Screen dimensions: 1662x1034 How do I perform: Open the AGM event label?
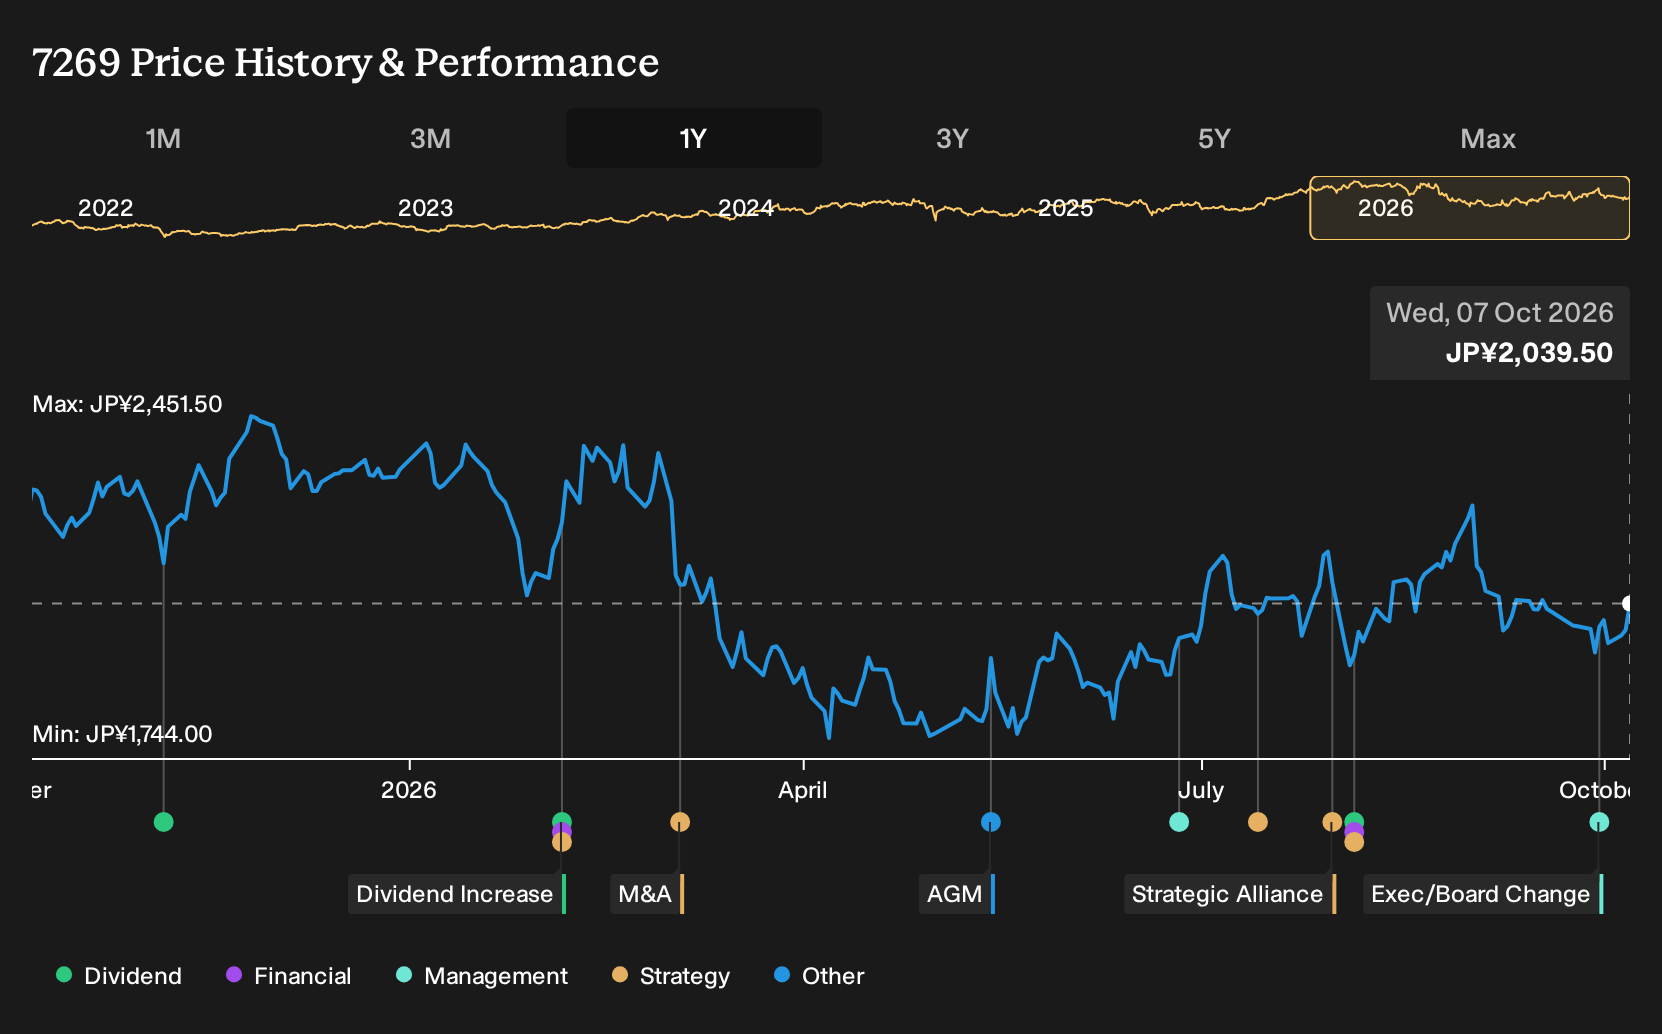957,894
